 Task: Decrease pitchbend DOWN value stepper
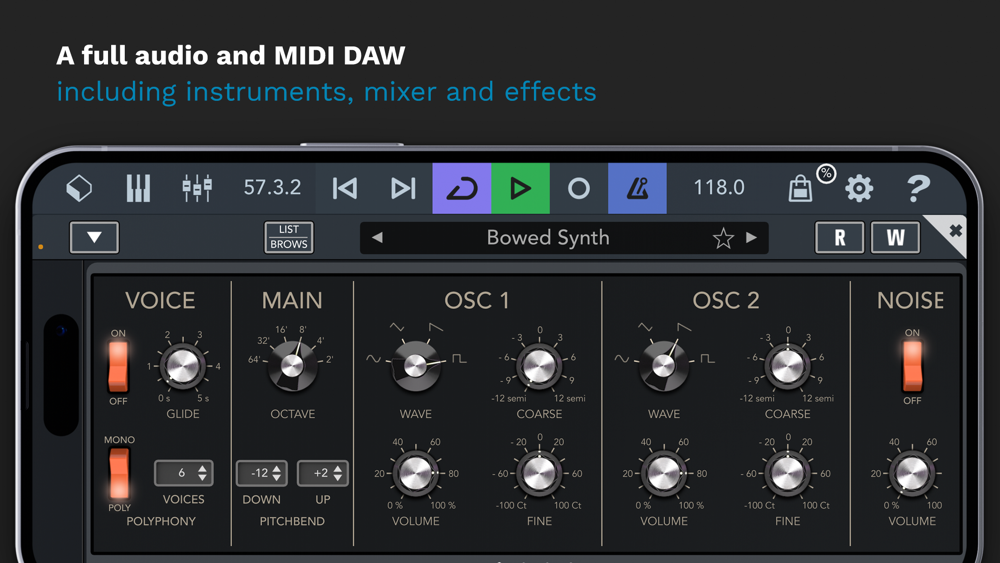click(x=277, y=478)
